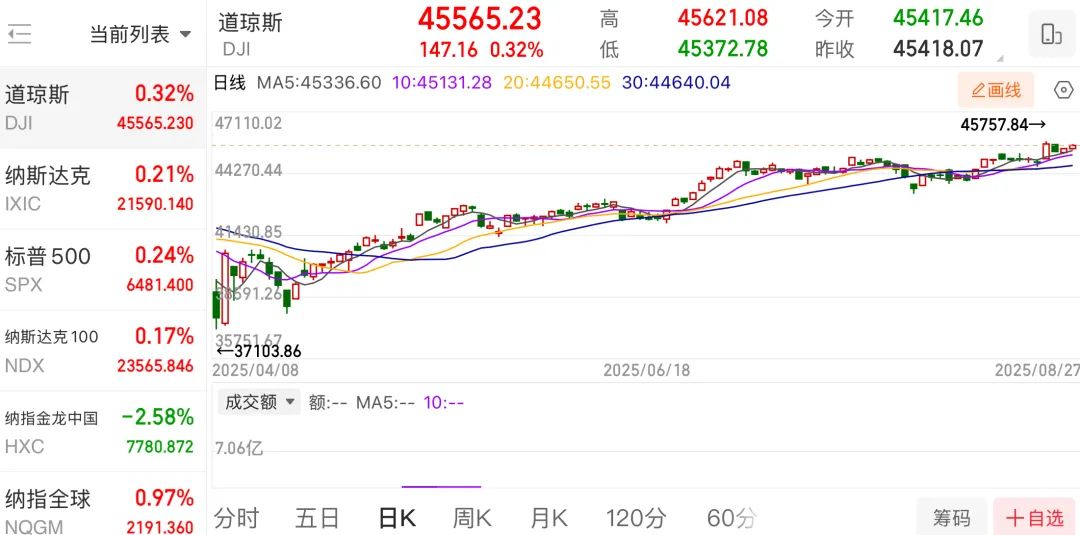Click the 0.97% change for 纳指全球
The image size is (1080, 535).
[164, 497]
